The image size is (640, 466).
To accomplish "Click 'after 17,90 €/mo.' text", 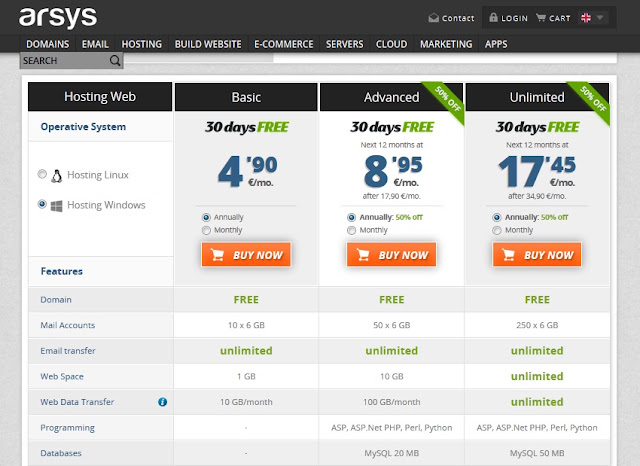I will pyautogui.click(x=391, y=196).
